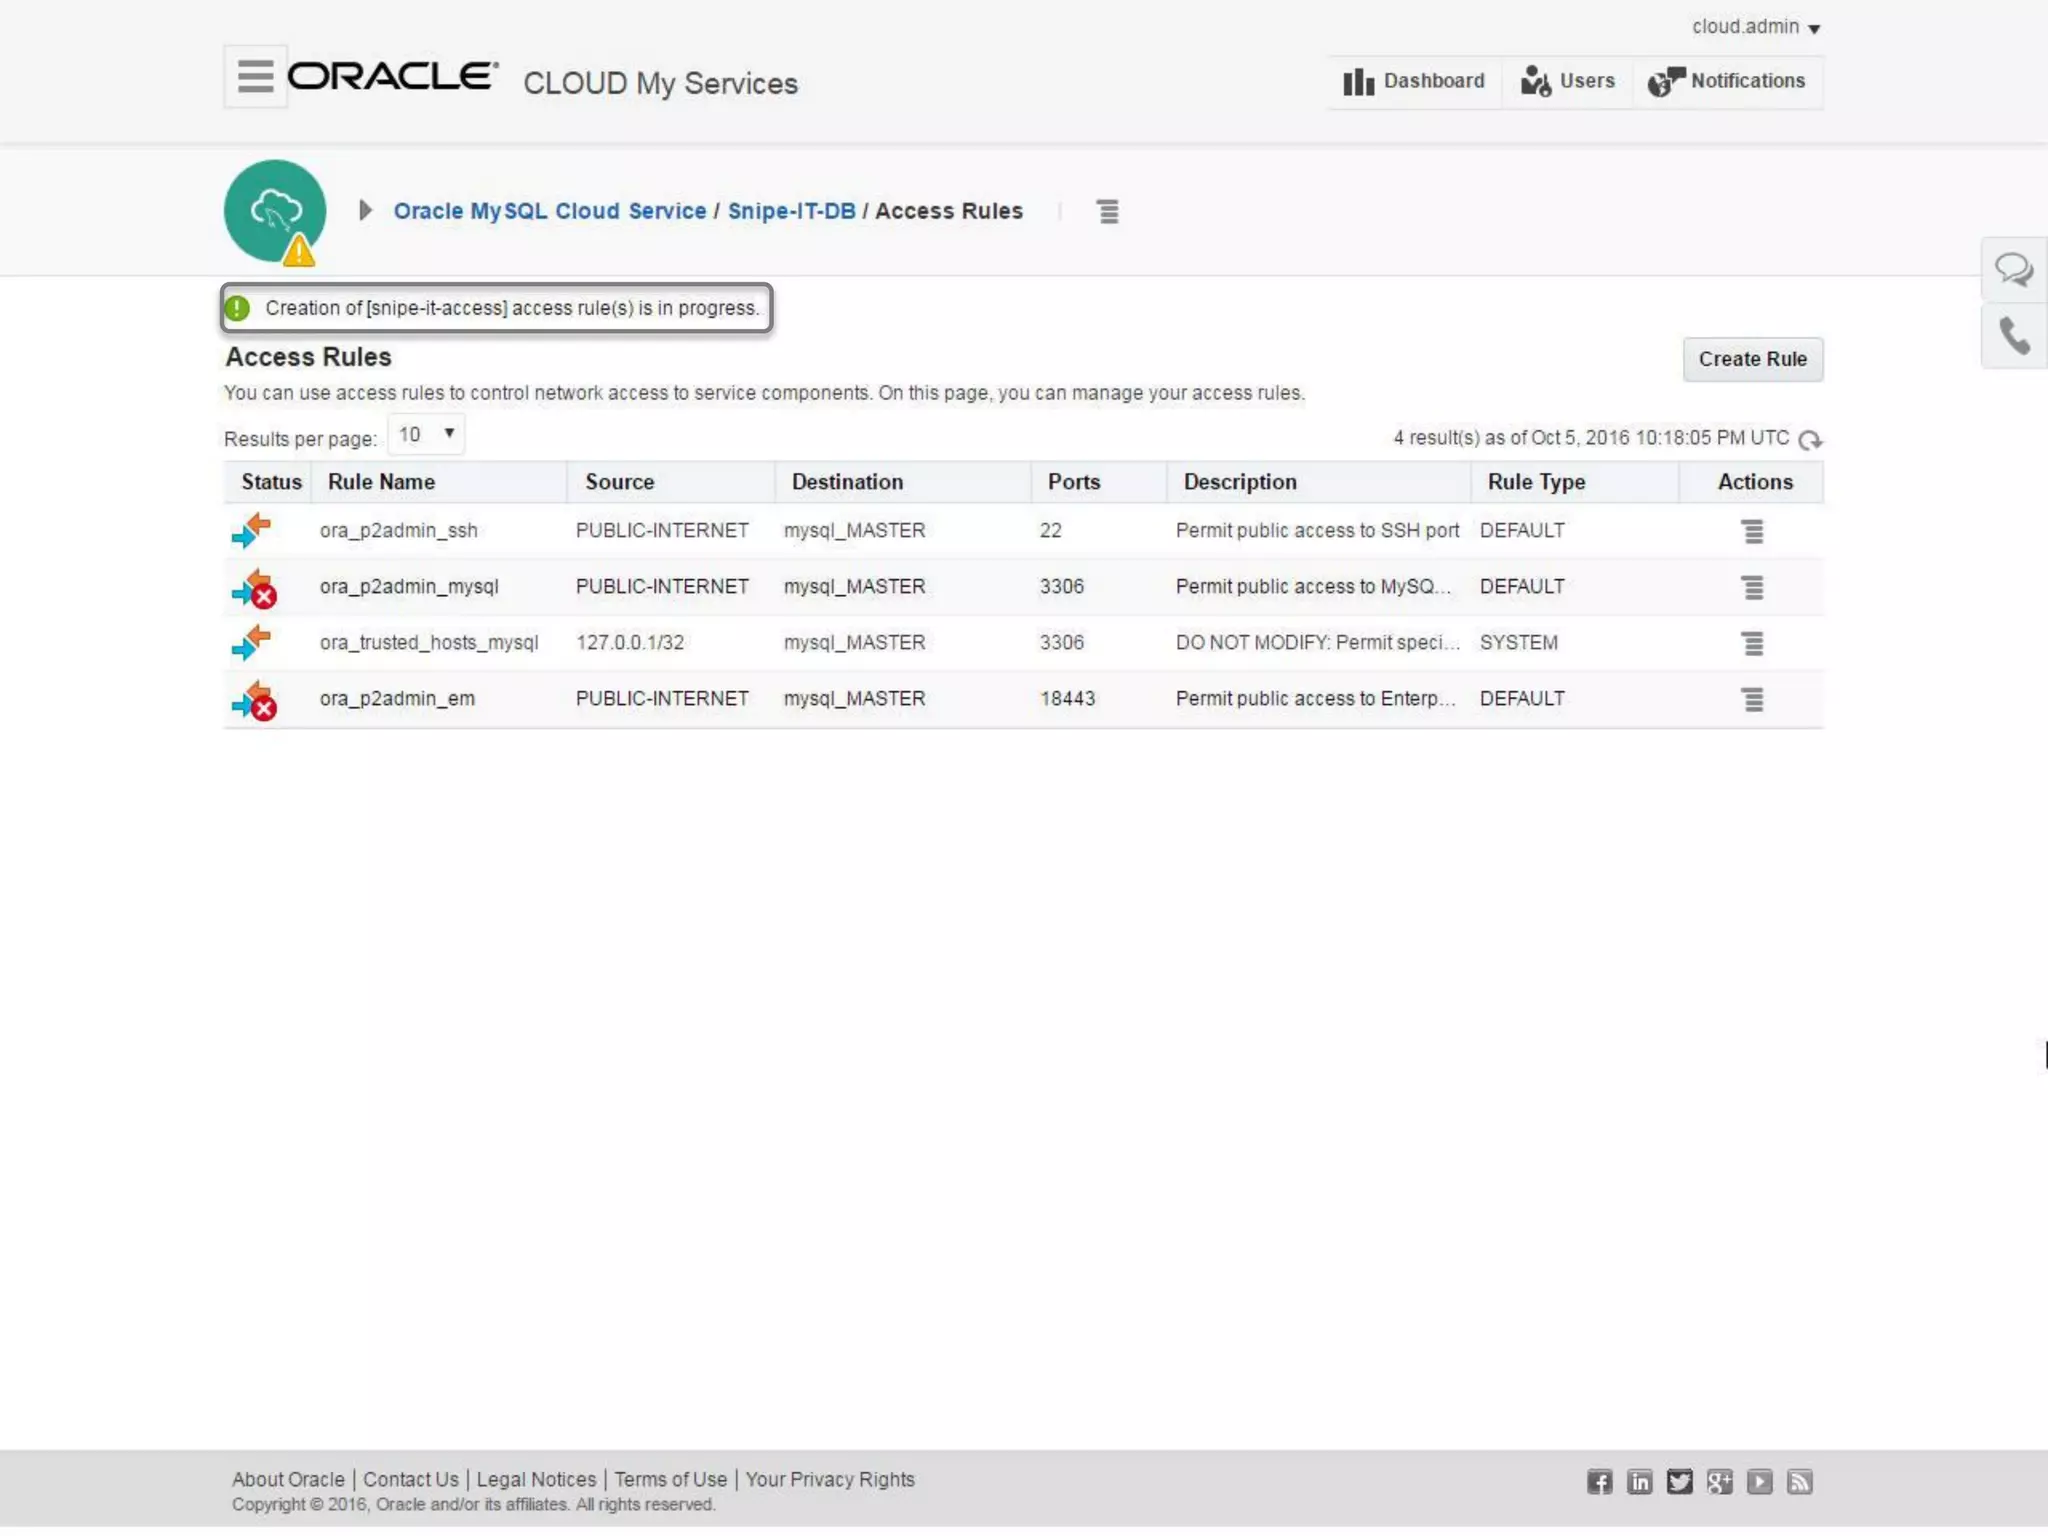Viewport: 2048px width, 1536px height.
Task: Click disabled status icon for ora_p2admin_em
Action: coord(254,700)
